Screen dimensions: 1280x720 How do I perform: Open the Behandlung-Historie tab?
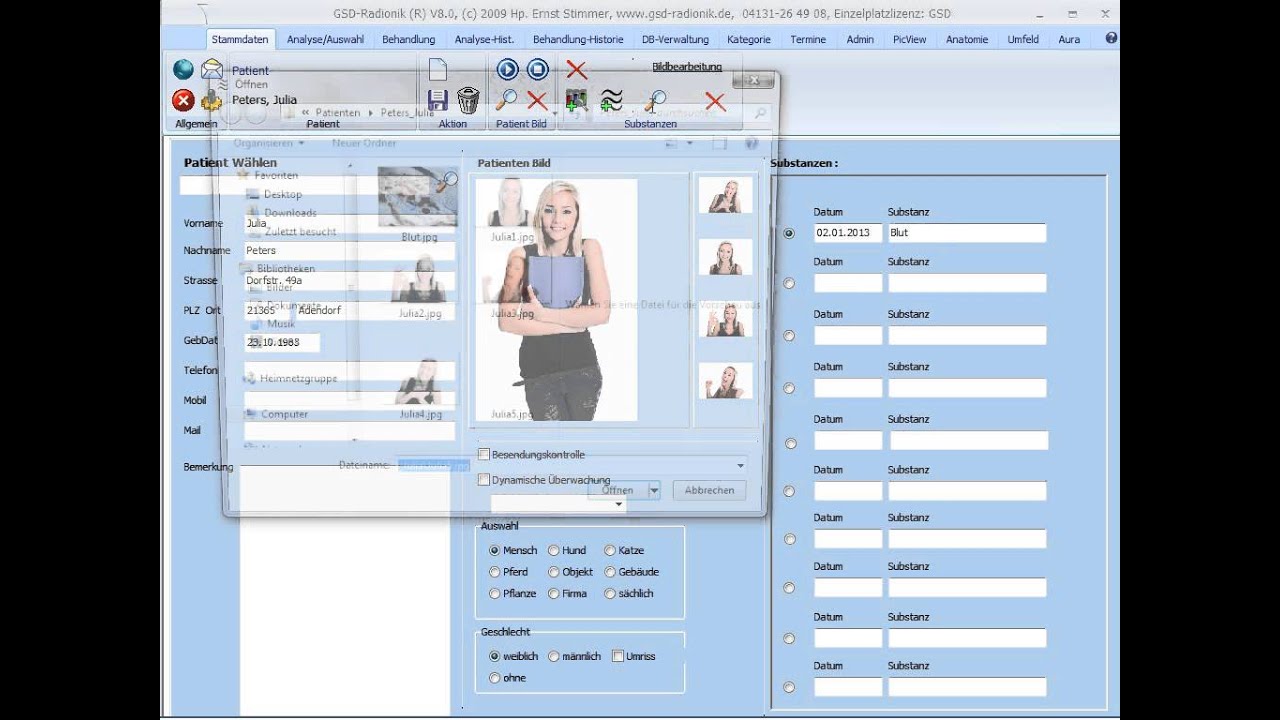pyautogui.click(x=578, y=39)
